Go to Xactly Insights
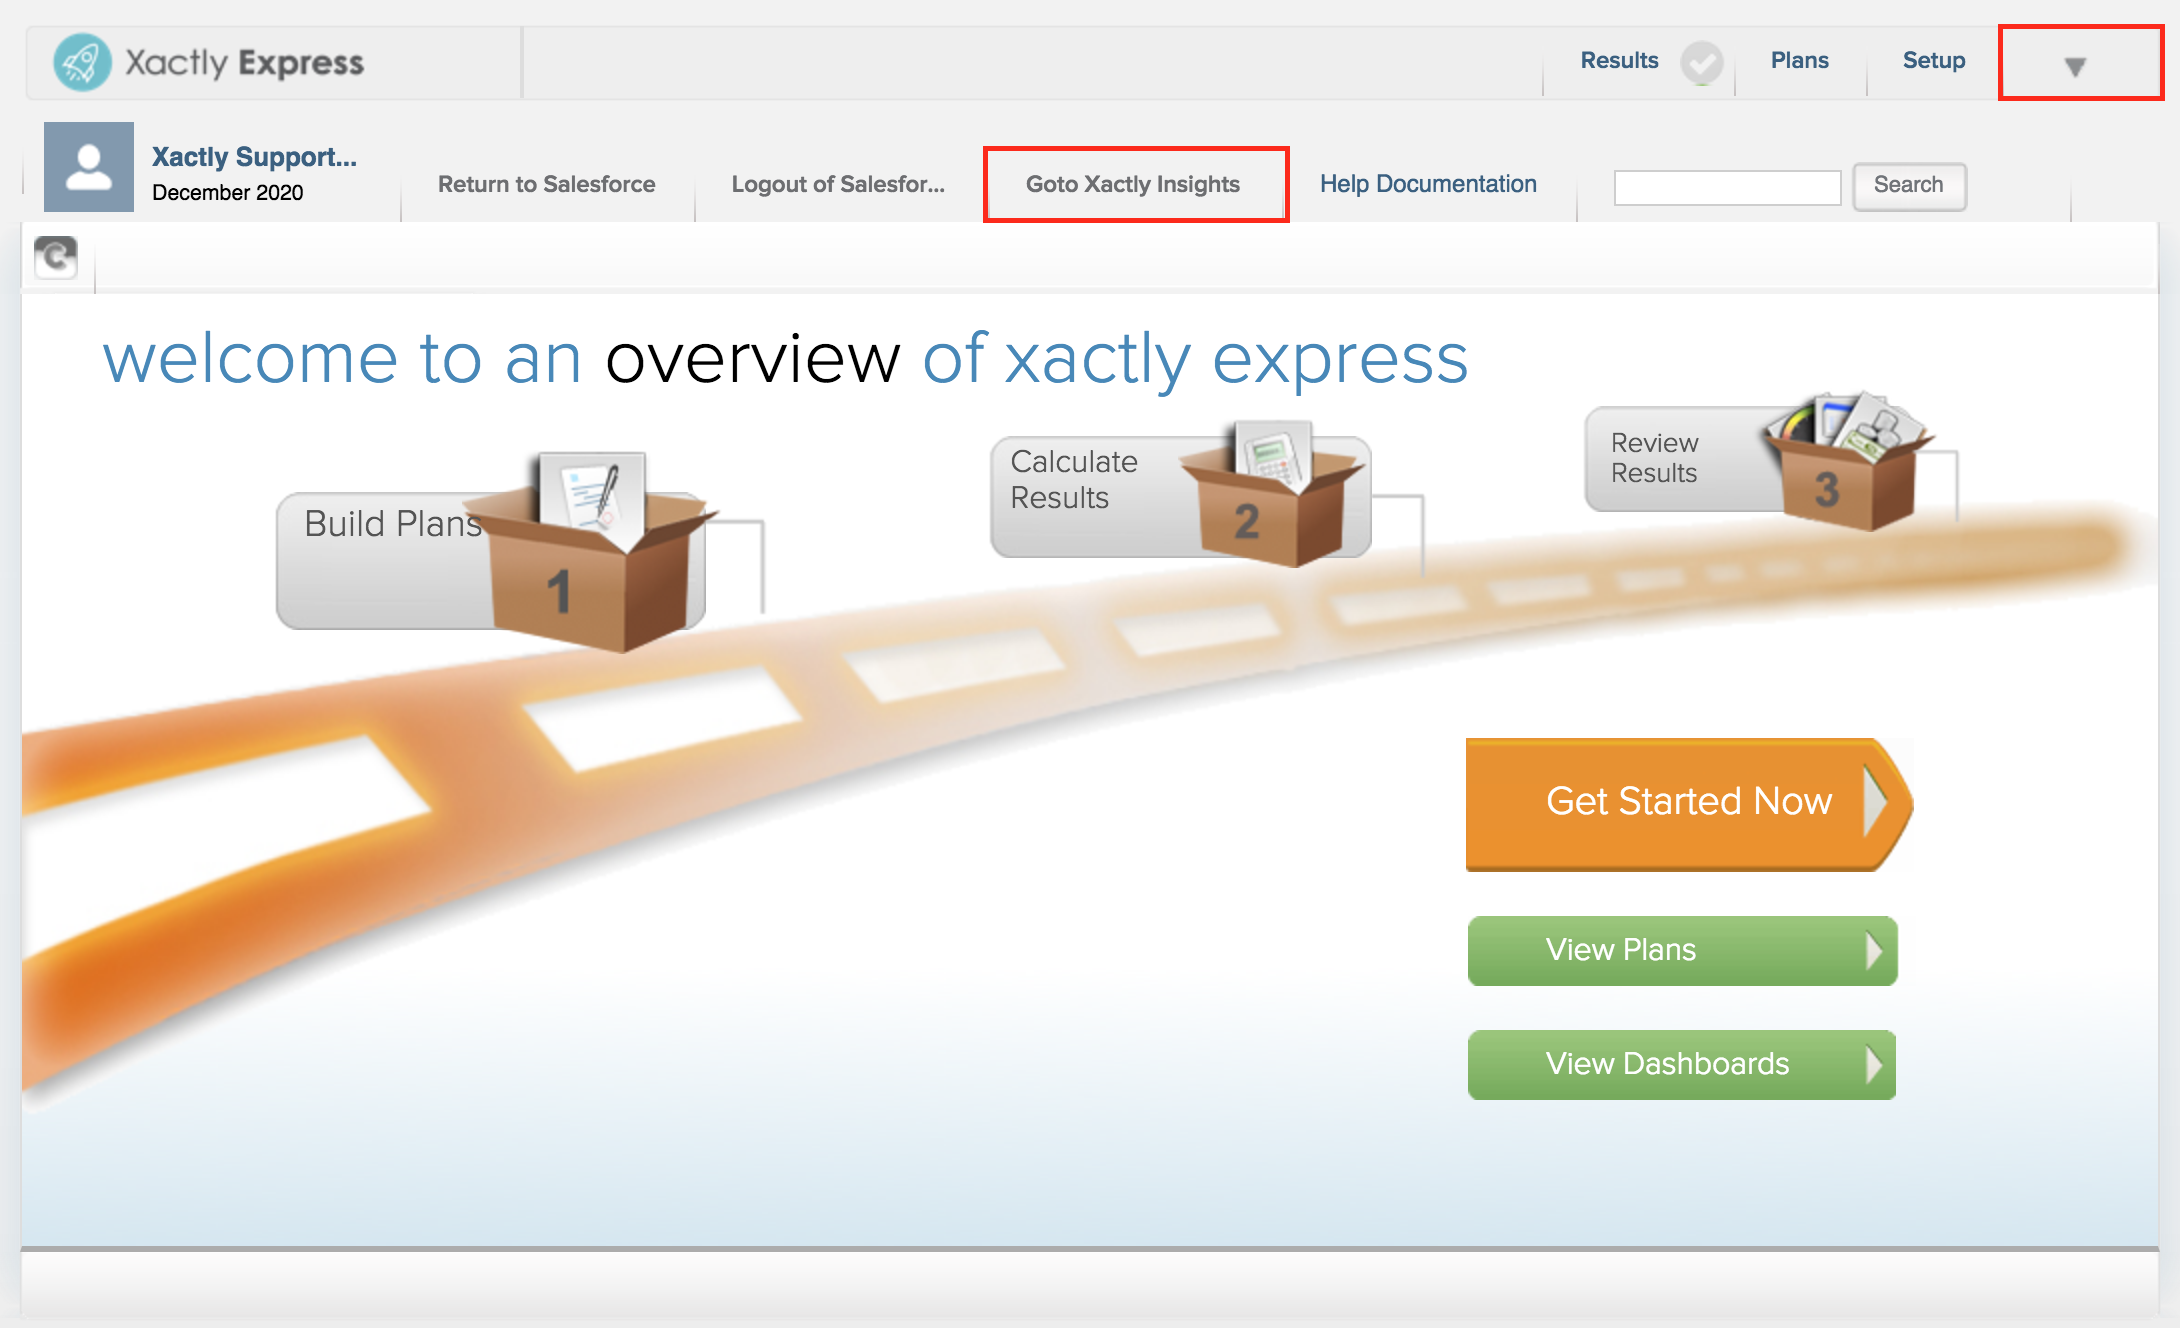The image size is (2180, 1328). (1133, 184)
